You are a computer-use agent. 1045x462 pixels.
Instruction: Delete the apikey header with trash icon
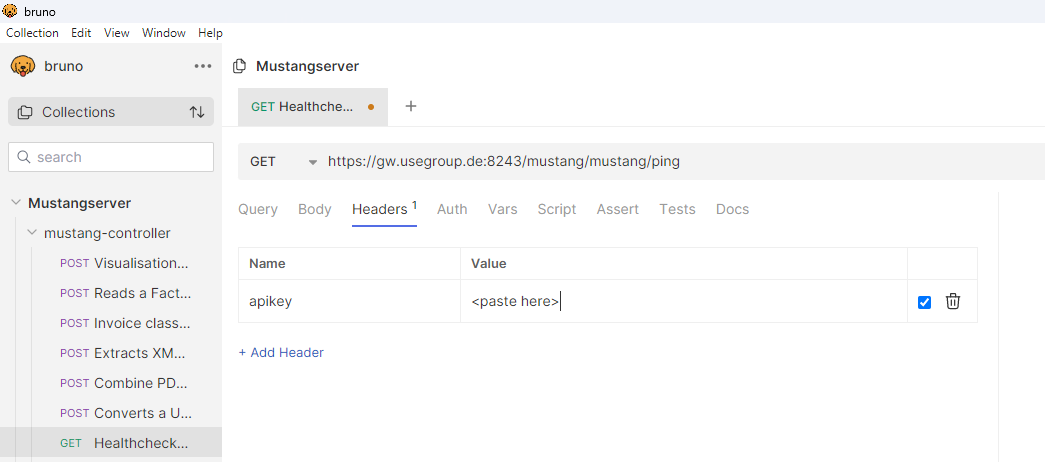tap(953, 301)
